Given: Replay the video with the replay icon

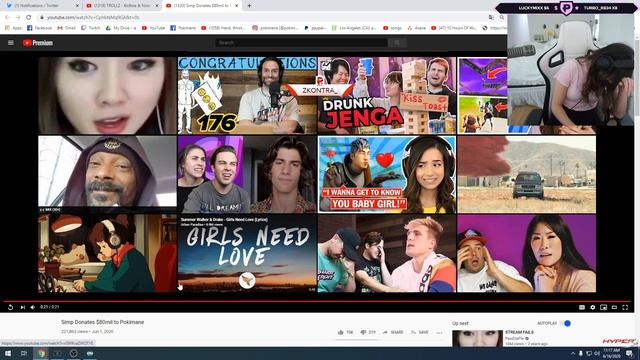Looking at the screenshot, I should (11, 307).
